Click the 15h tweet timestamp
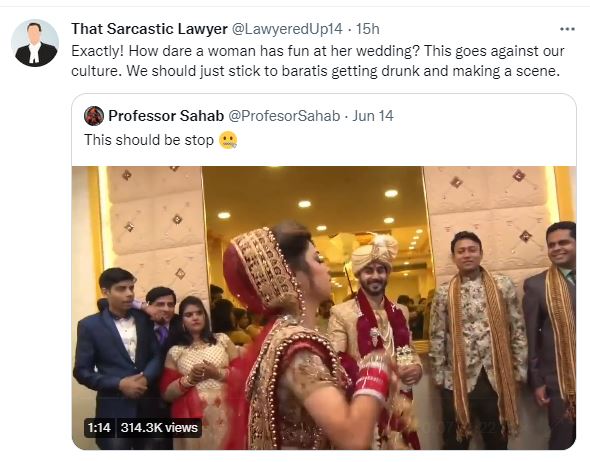The height and width of the screenshot is (462, 590). 368,29
